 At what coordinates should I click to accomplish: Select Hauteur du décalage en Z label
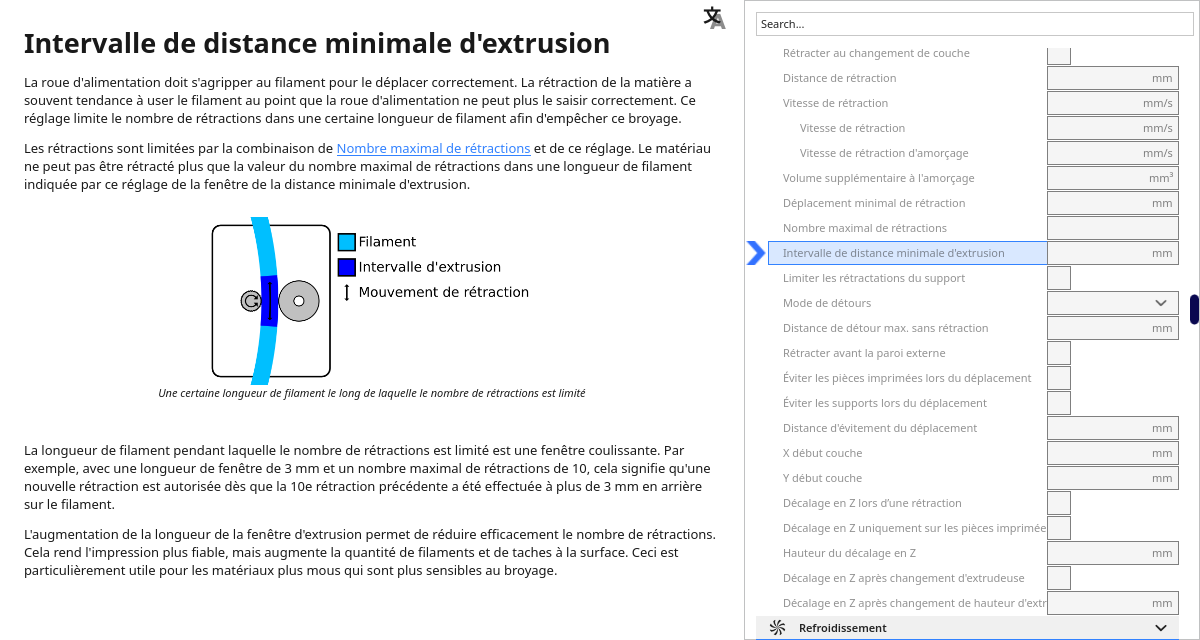tap(849, 553)
